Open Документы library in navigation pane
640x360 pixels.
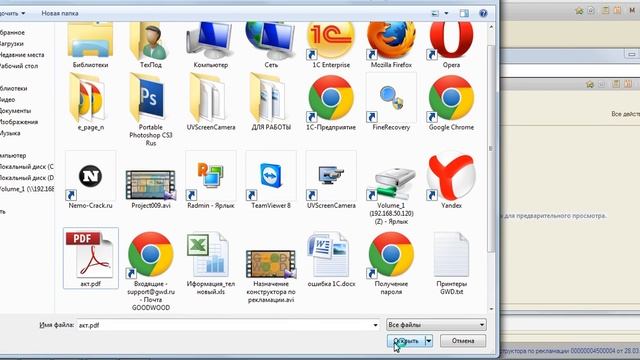coord(15,111)
